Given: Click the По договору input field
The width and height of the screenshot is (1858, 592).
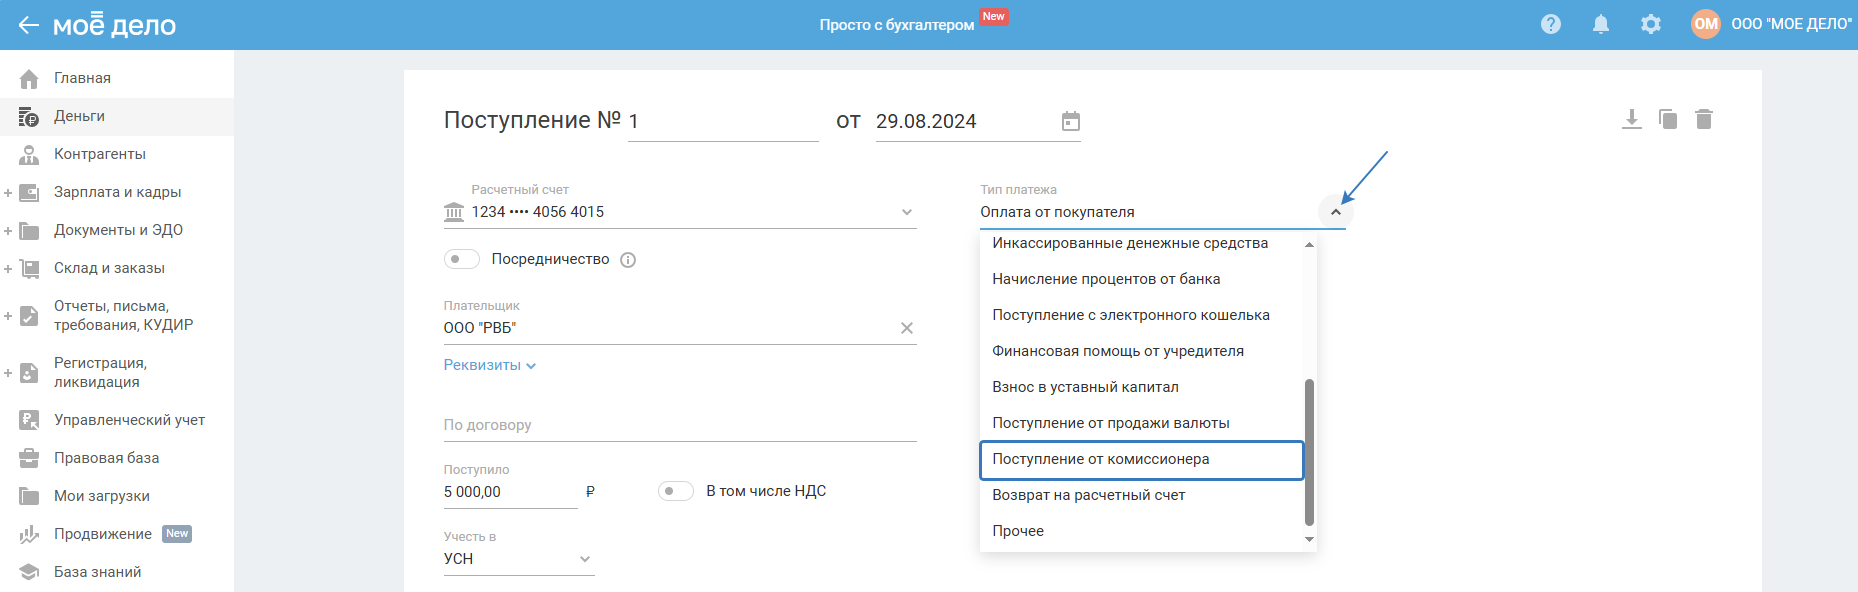Looking at the screenshot, I should pyautogui.click(x=679, y=425).
